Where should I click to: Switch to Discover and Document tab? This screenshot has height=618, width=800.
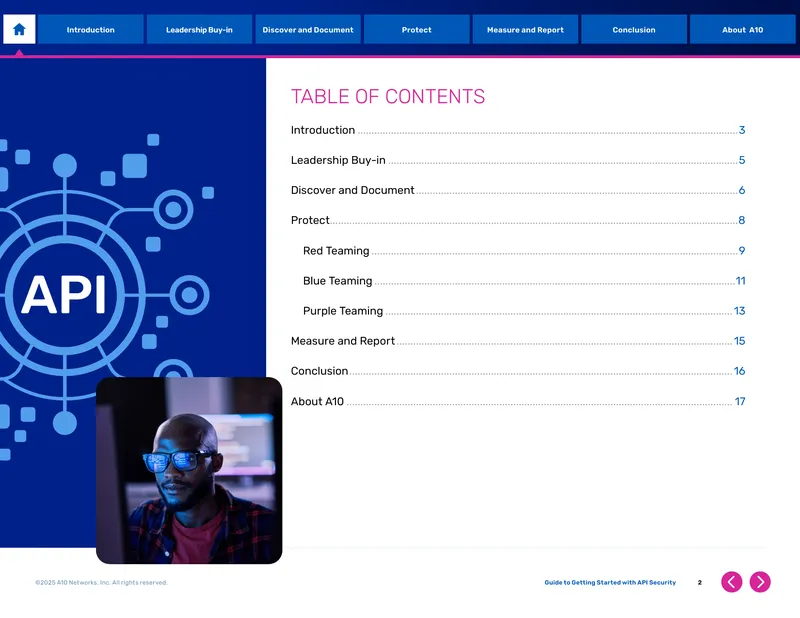pyautogui.click(x=308, y=29)
